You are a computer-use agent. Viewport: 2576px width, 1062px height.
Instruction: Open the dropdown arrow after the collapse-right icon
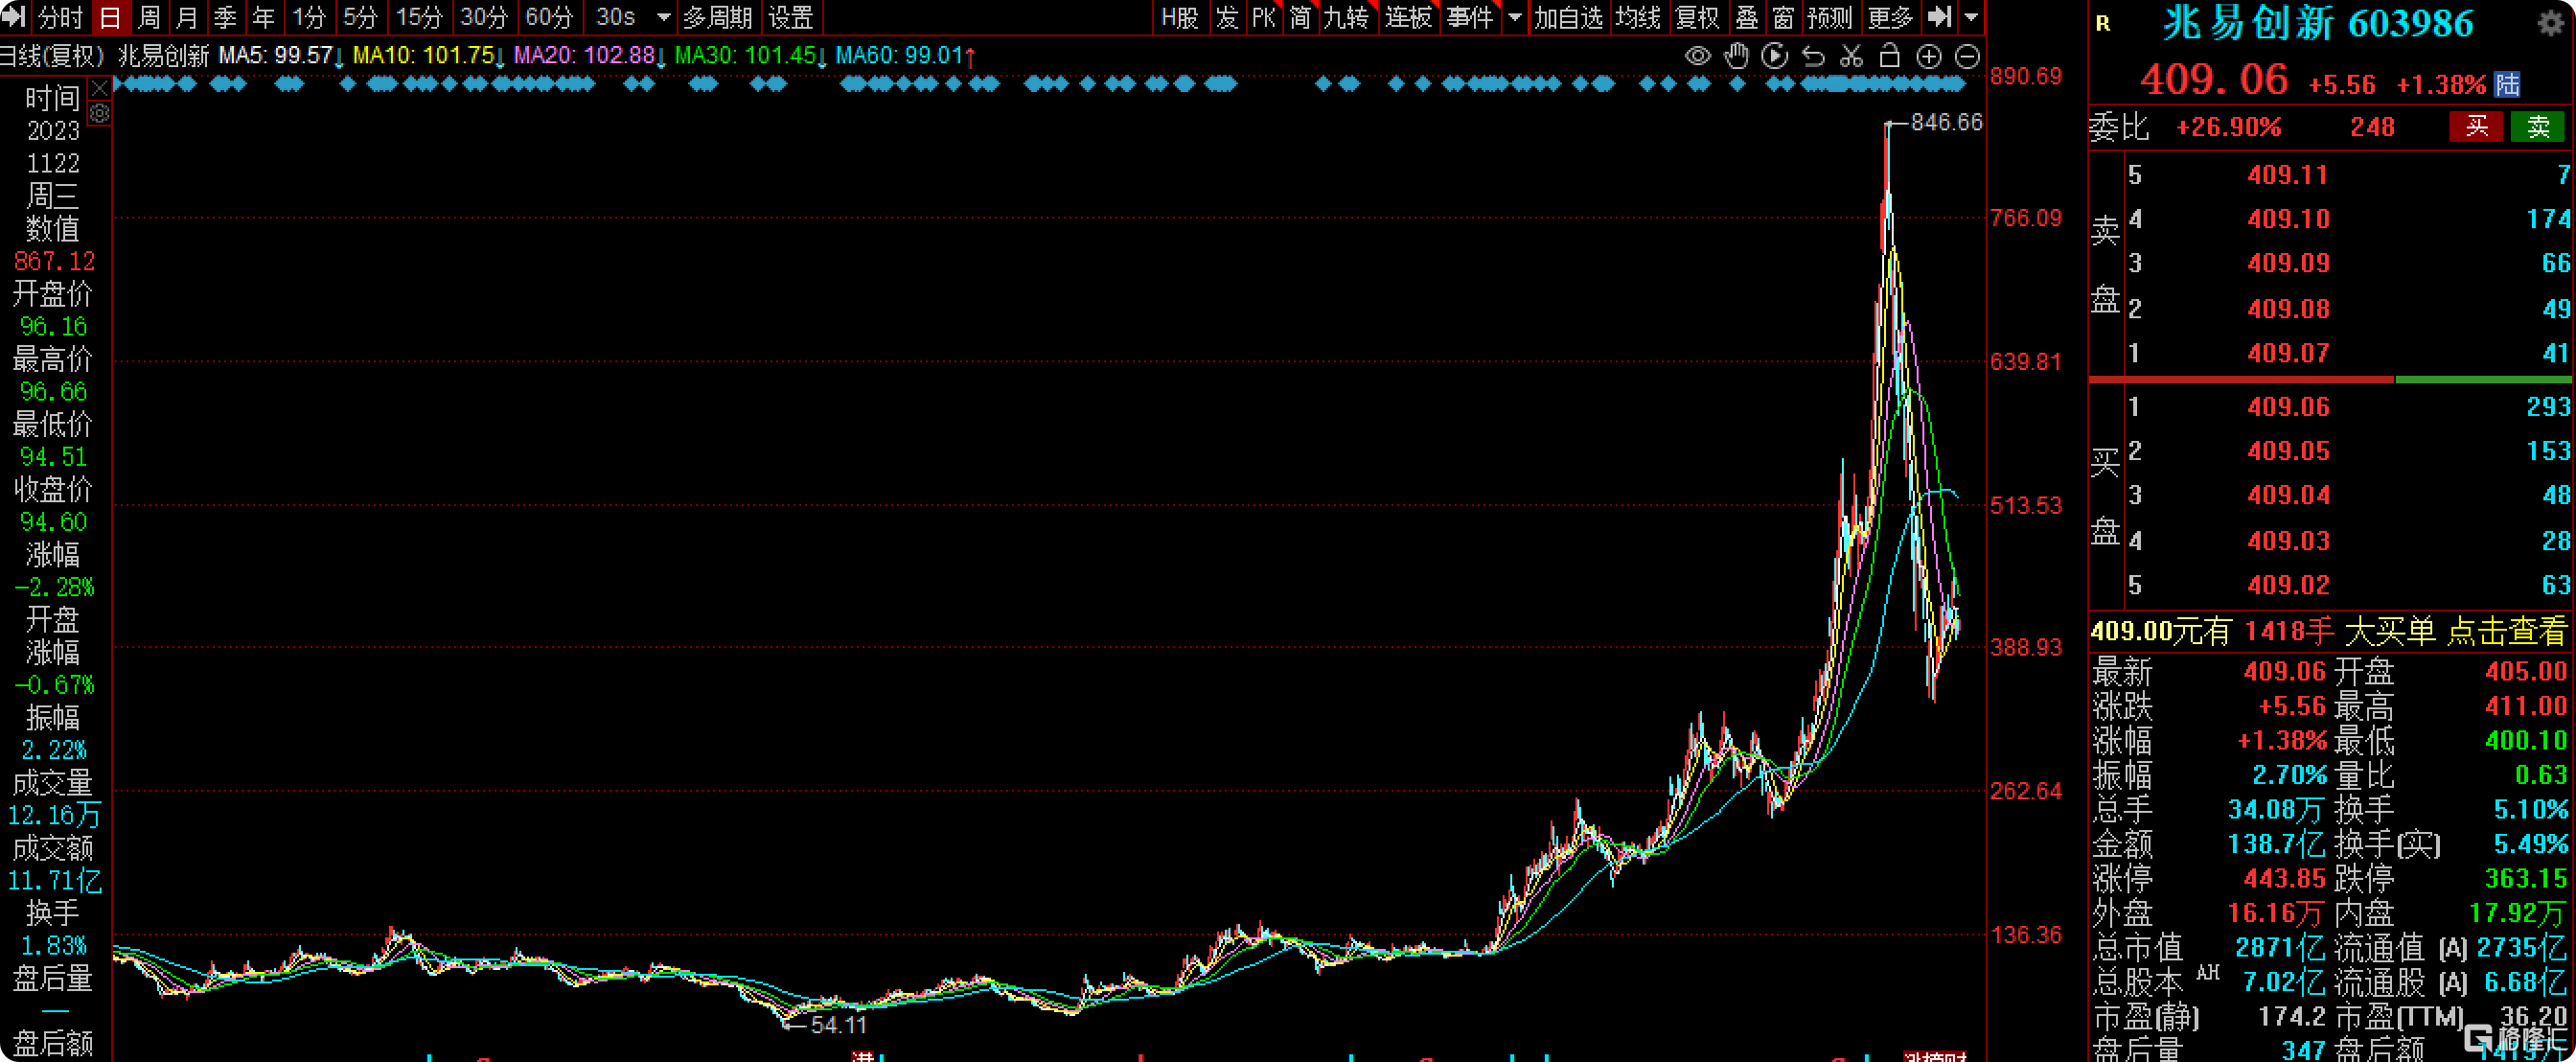(1970, 17)
